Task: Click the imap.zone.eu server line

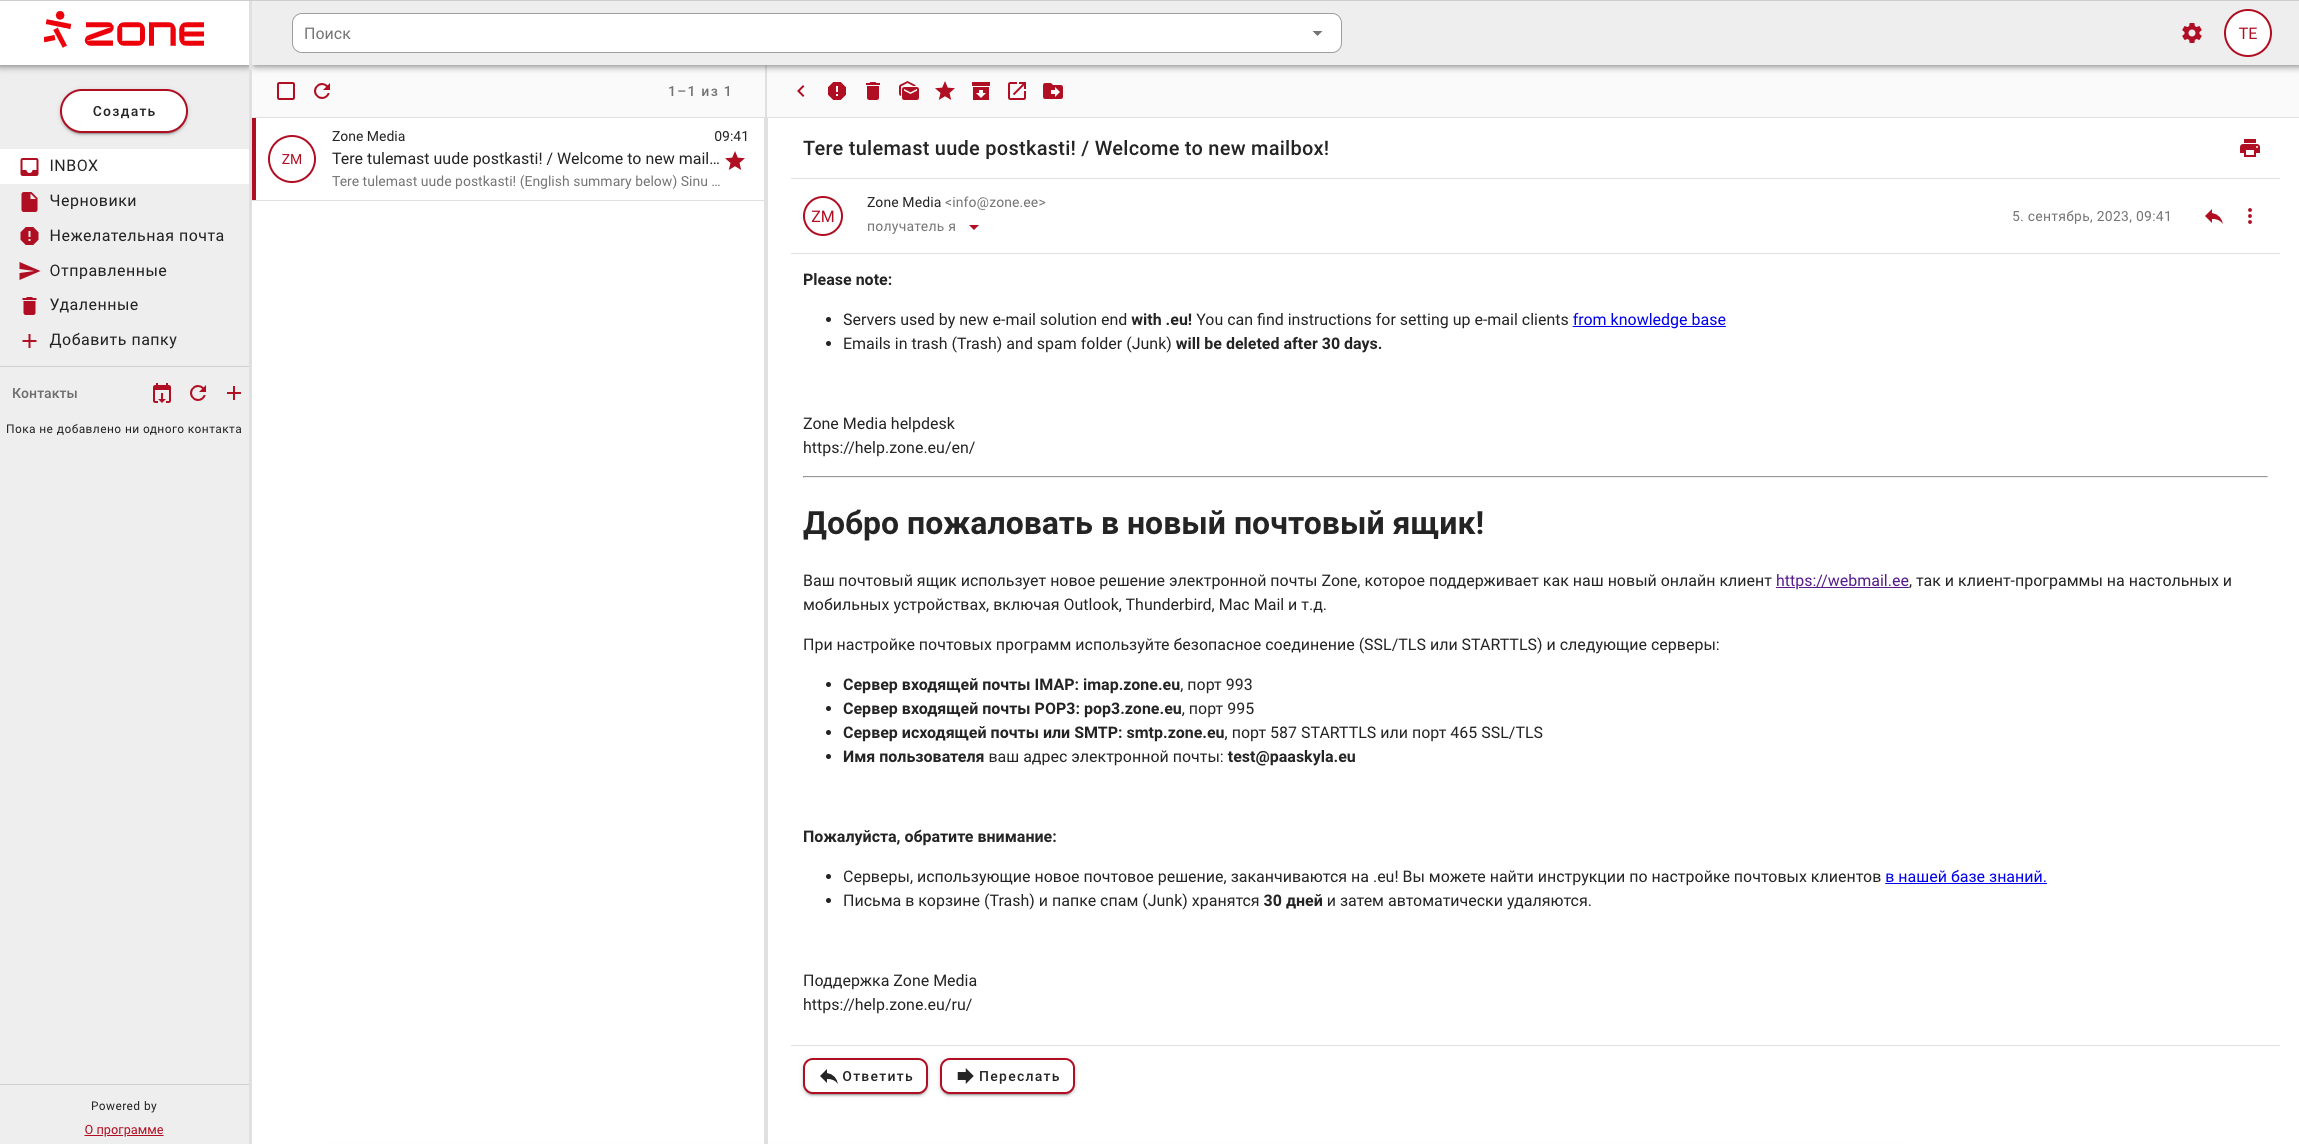Action: coord(1047,685)
